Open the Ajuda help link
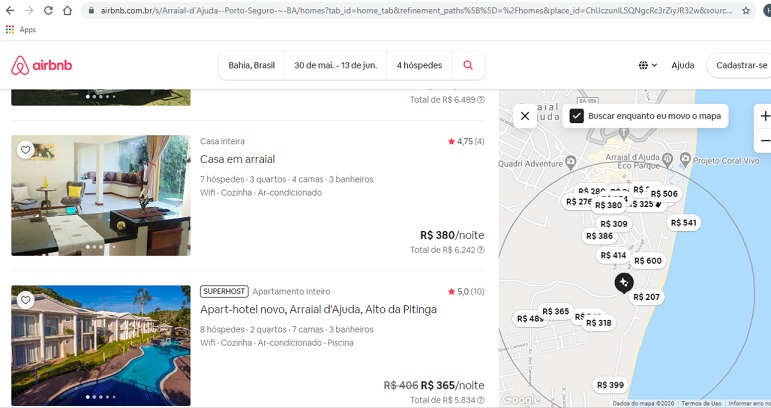 point(683,65)
